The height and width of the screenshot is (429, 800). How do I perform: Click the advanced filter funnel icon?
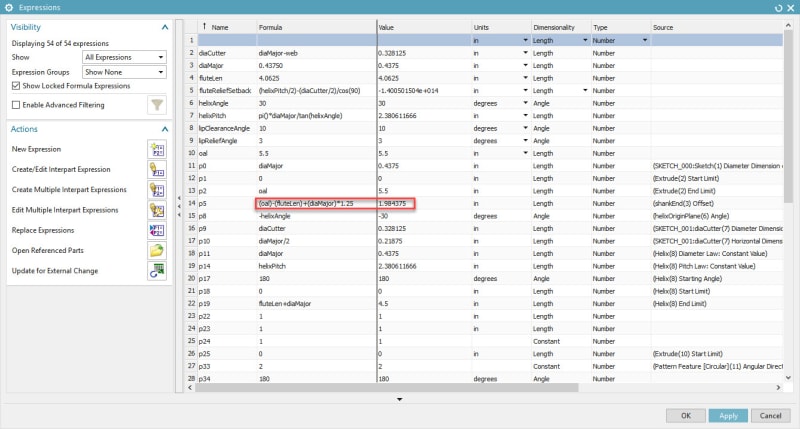pos(157,105)
